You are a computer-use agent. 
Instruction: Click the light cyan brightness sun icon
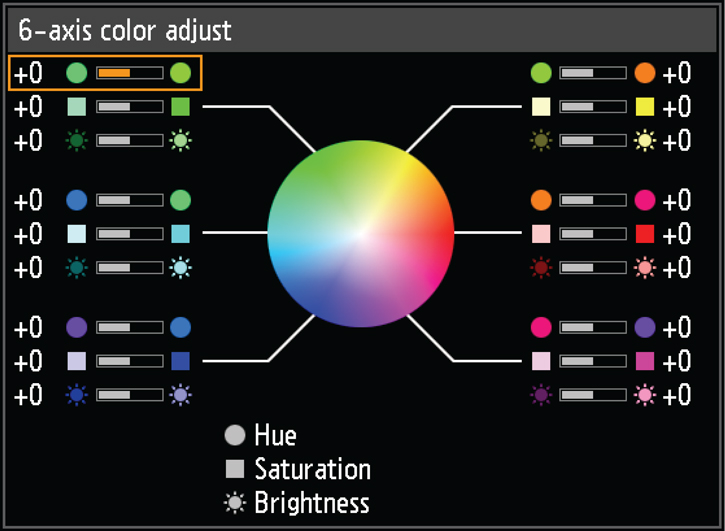[180, 268]
